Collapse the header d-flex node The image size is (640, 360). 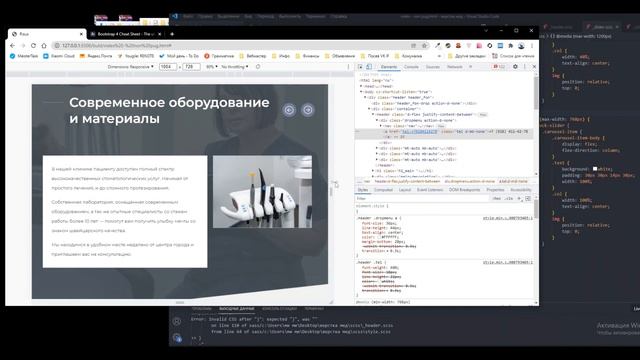tap(373, 115)
